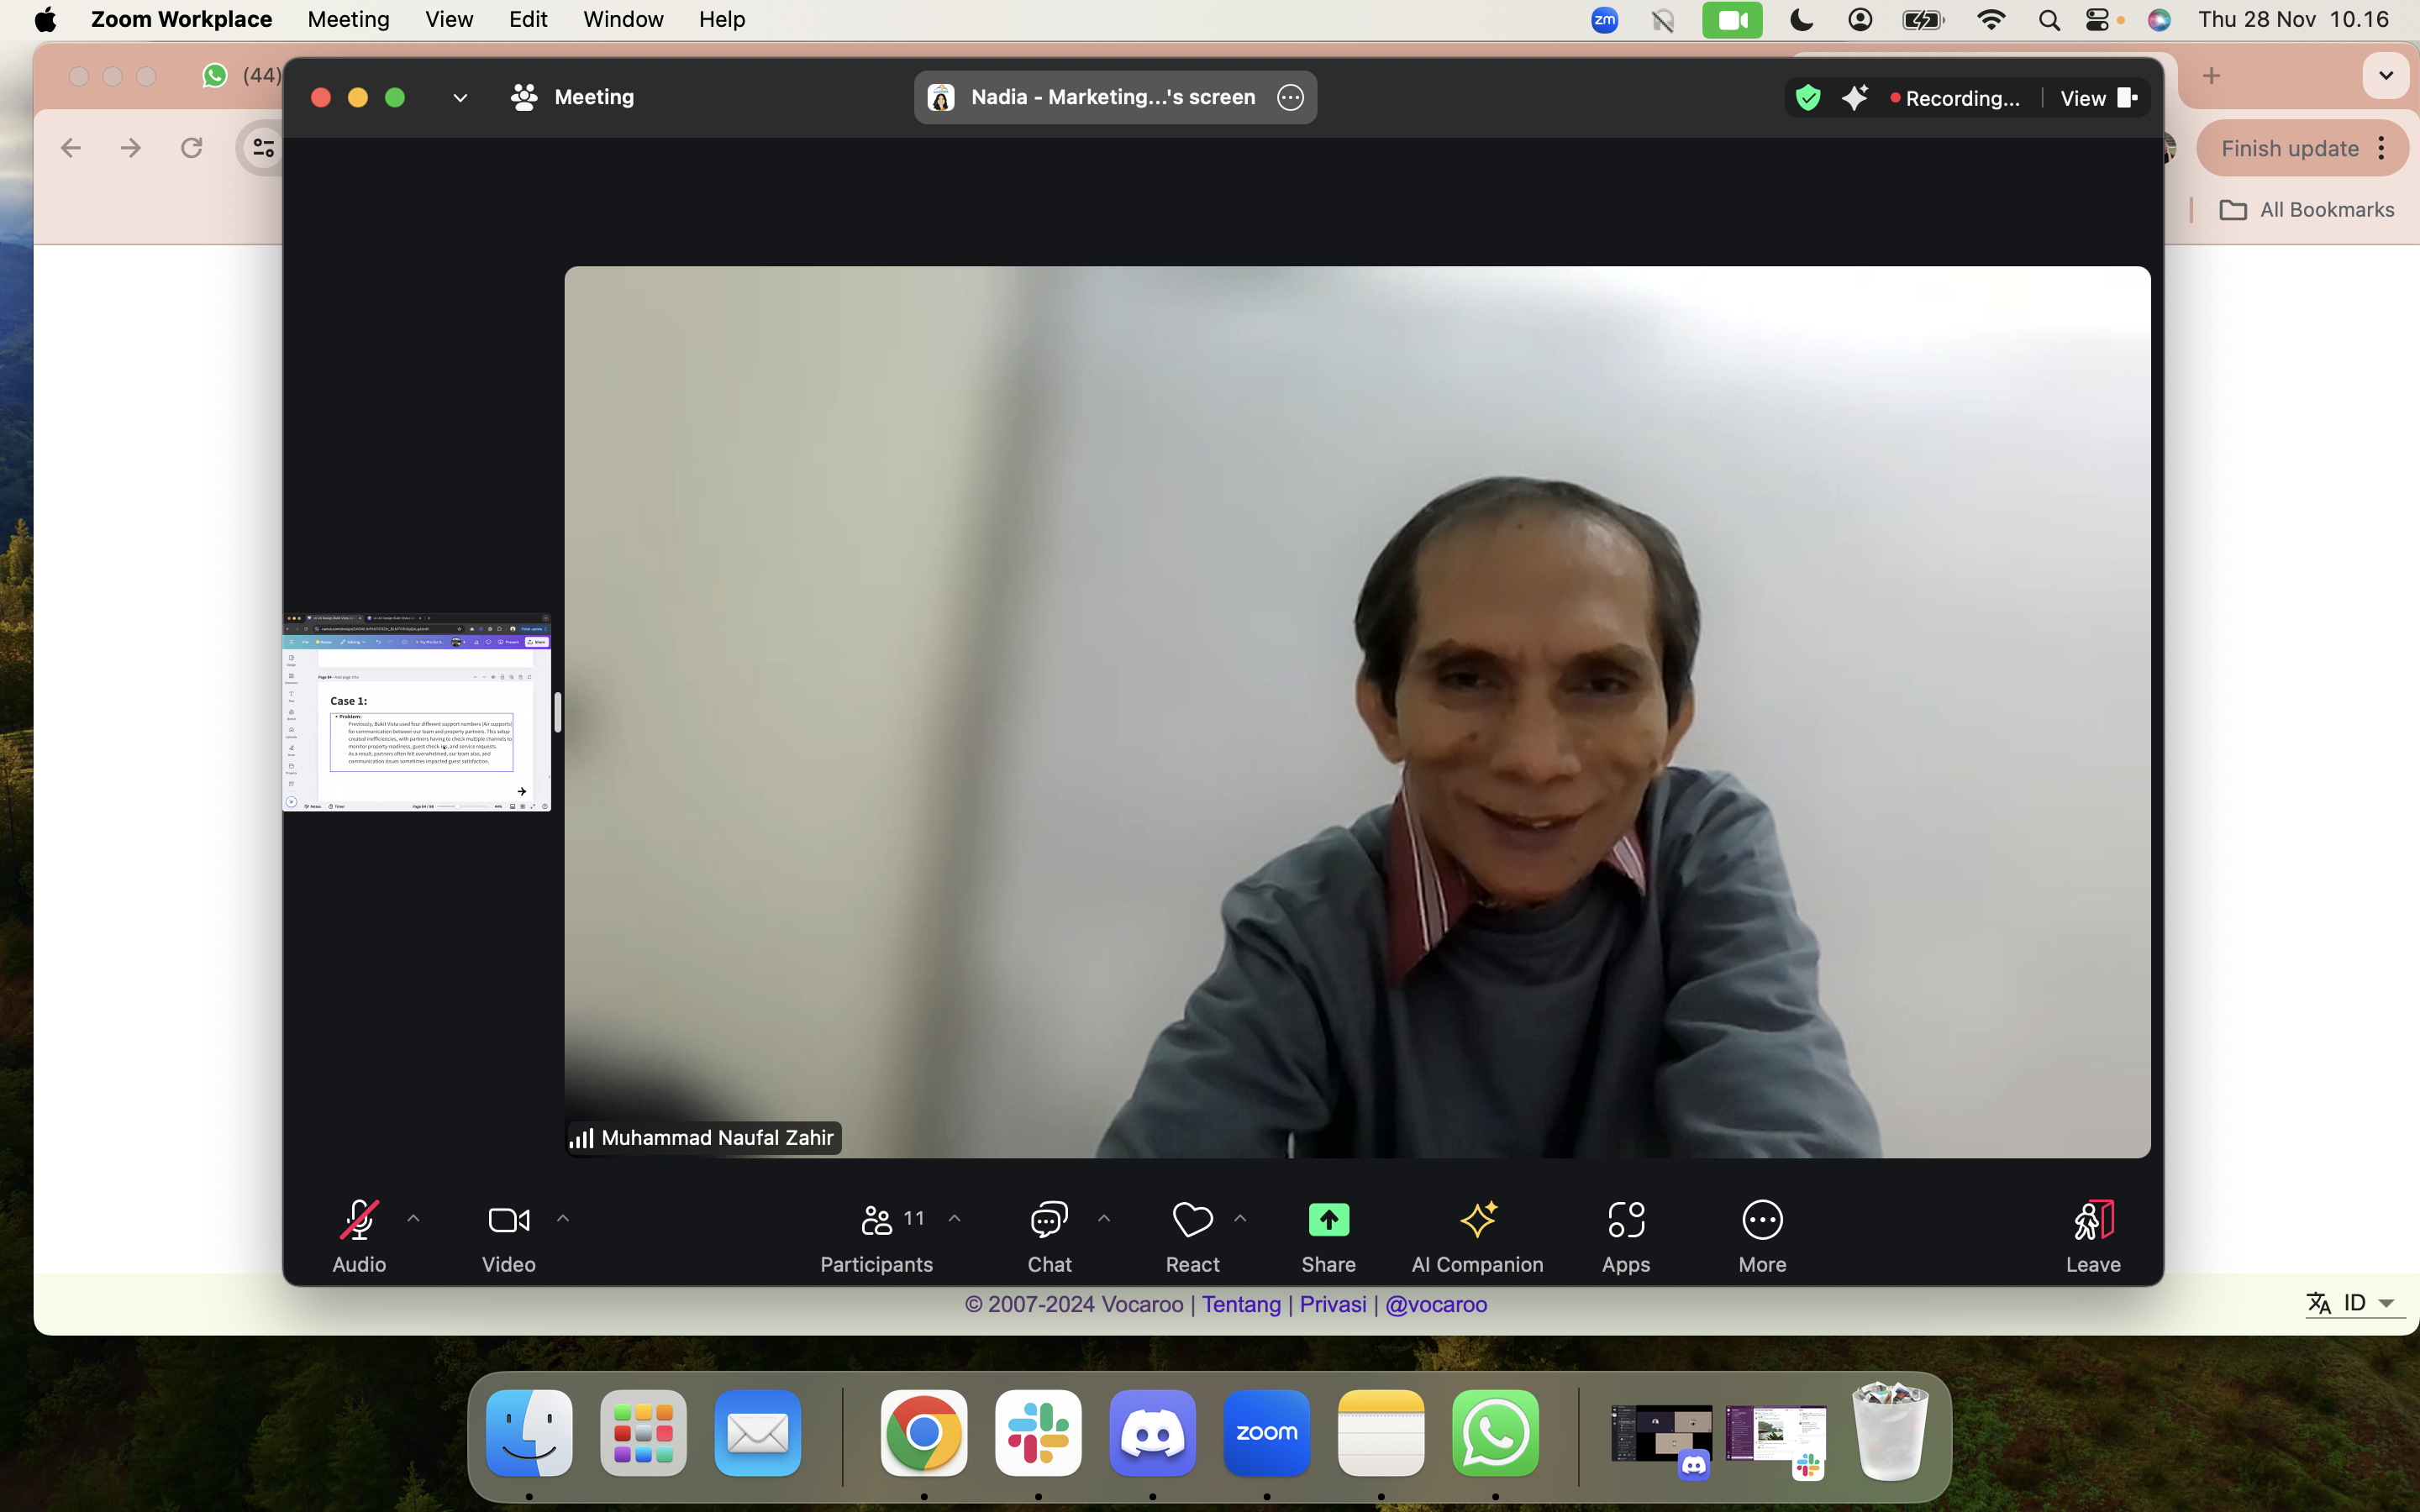Open the Zoom Workplace menu
Image resolution: width=2420 pixels, height=1512 pixels.
pyautogui.click(x=181, y=19)
